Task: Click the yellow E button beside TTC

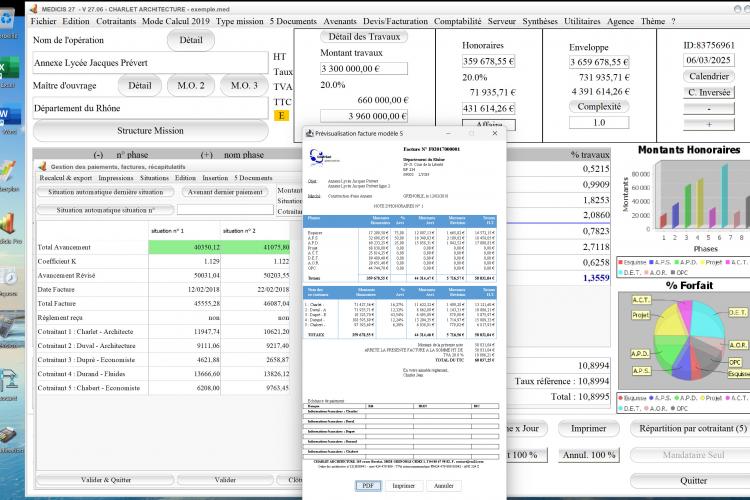Action: tap(281, 115)
